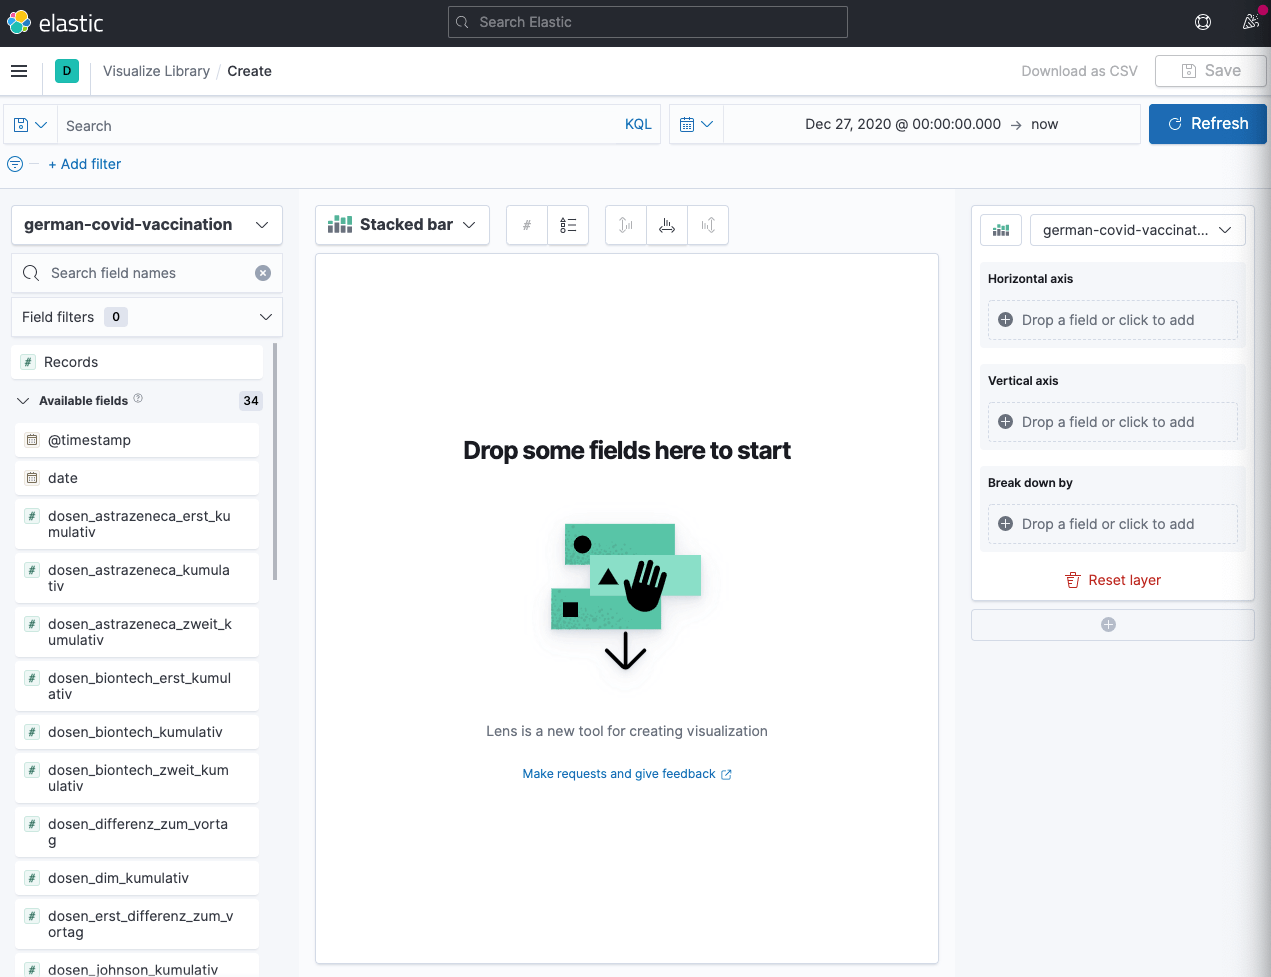The height and width of the screenshot is (977, 1271).
Task: Collapse the Available fields section
Action: click(x=23, y=401)
